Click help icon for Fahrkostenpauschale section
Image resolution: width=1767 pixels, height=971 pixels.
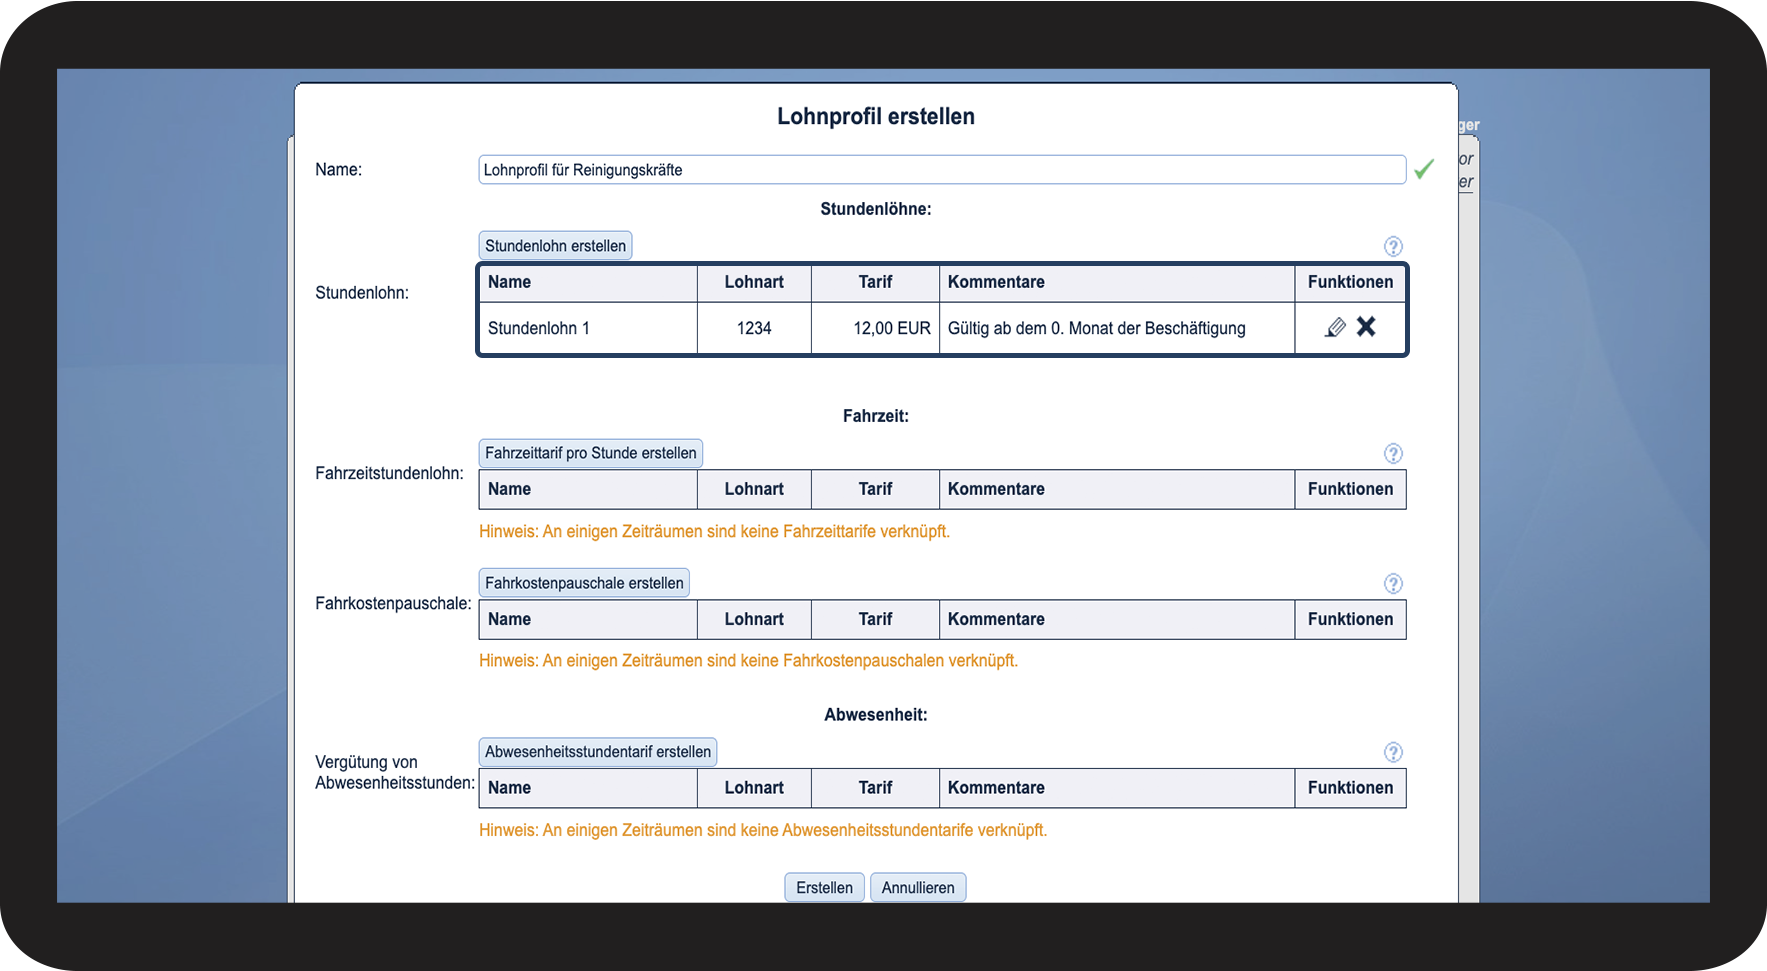[x=1393, y=583]
